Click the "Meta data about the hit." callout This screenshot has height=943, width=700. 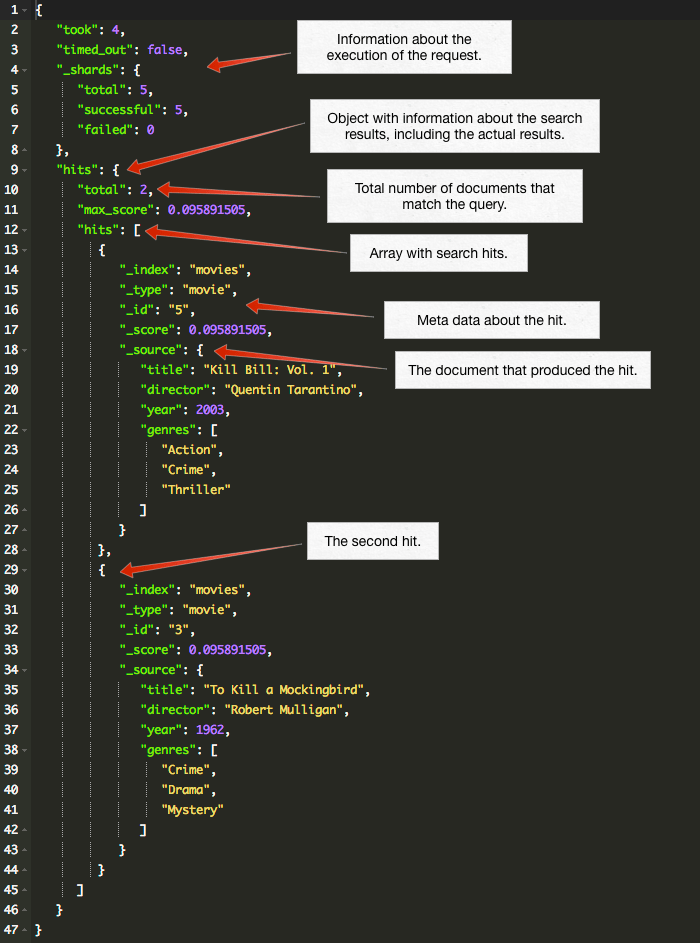(491, 320)
